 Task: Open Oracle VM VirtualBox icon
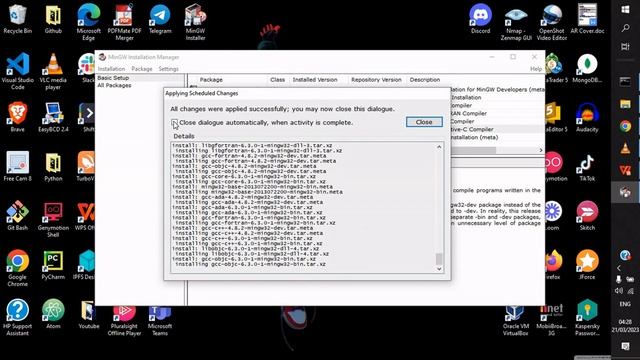516,320
